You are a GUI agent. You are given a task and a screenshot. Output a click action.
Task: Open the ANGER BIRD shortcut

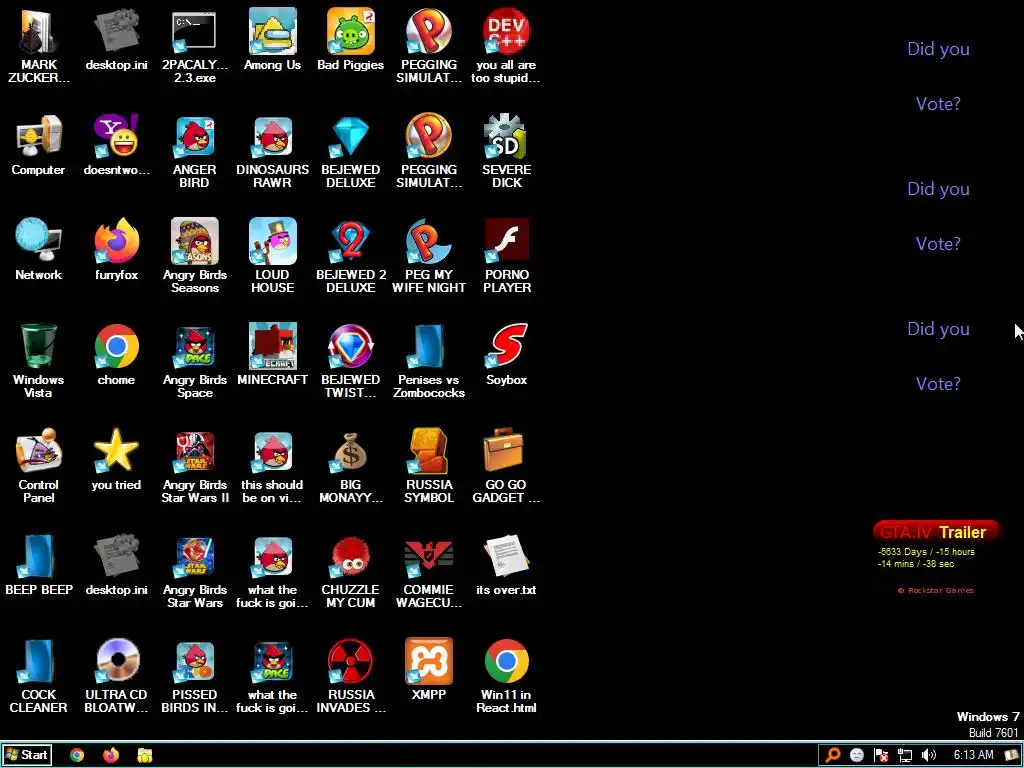coord(195,152)
